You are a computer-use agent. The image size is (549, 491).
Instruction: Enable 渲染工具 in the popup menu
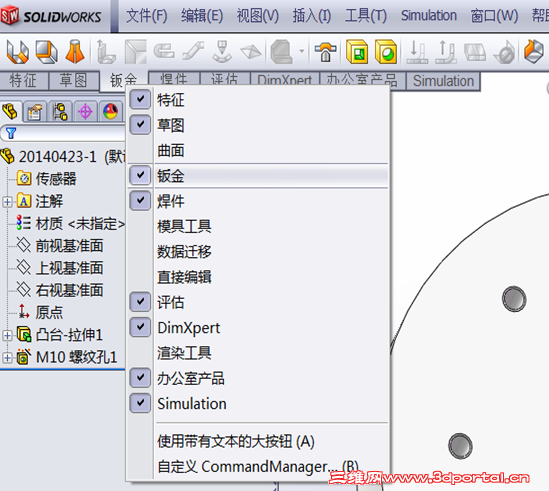coord(258,353)
